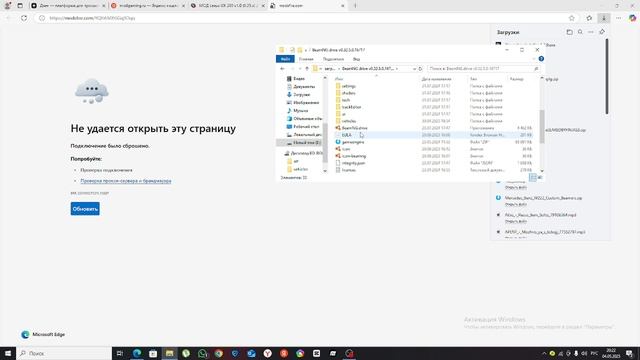
Task: Go up one folder level in Explorer
Action: click(x=307, y=69)
